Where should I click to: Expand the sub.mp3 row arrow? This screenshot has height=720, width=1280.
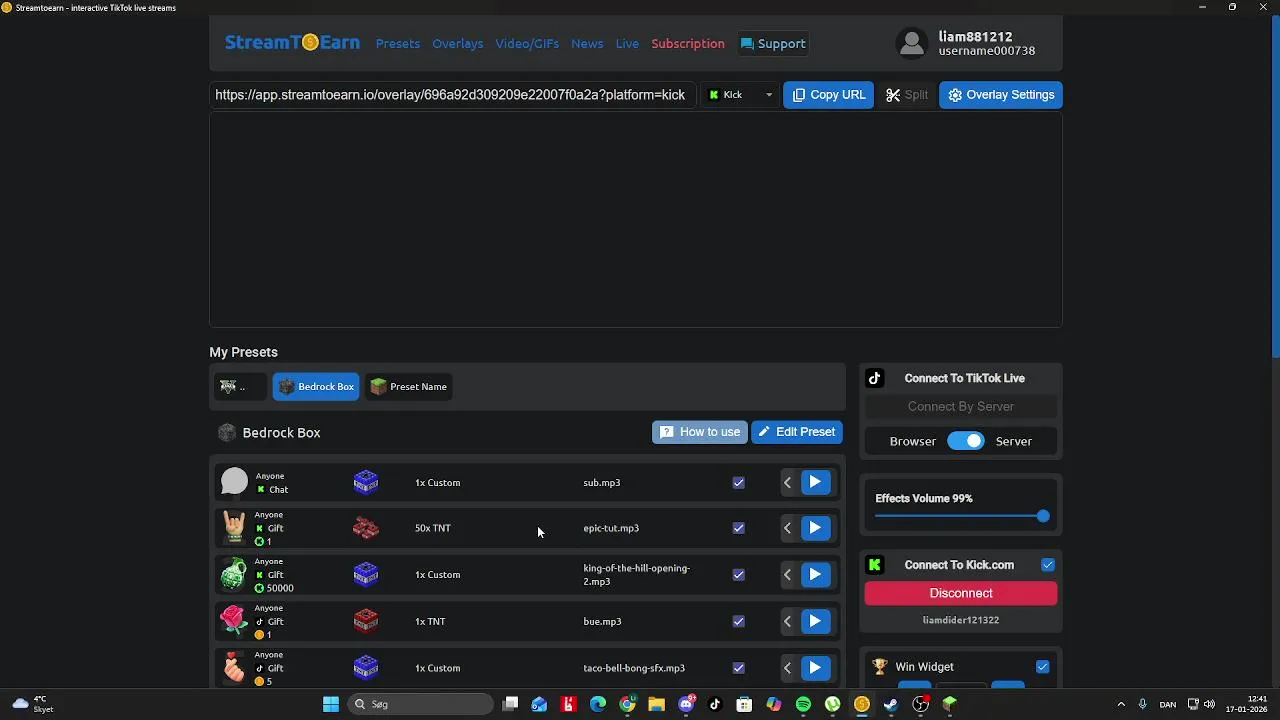(788, 482)
